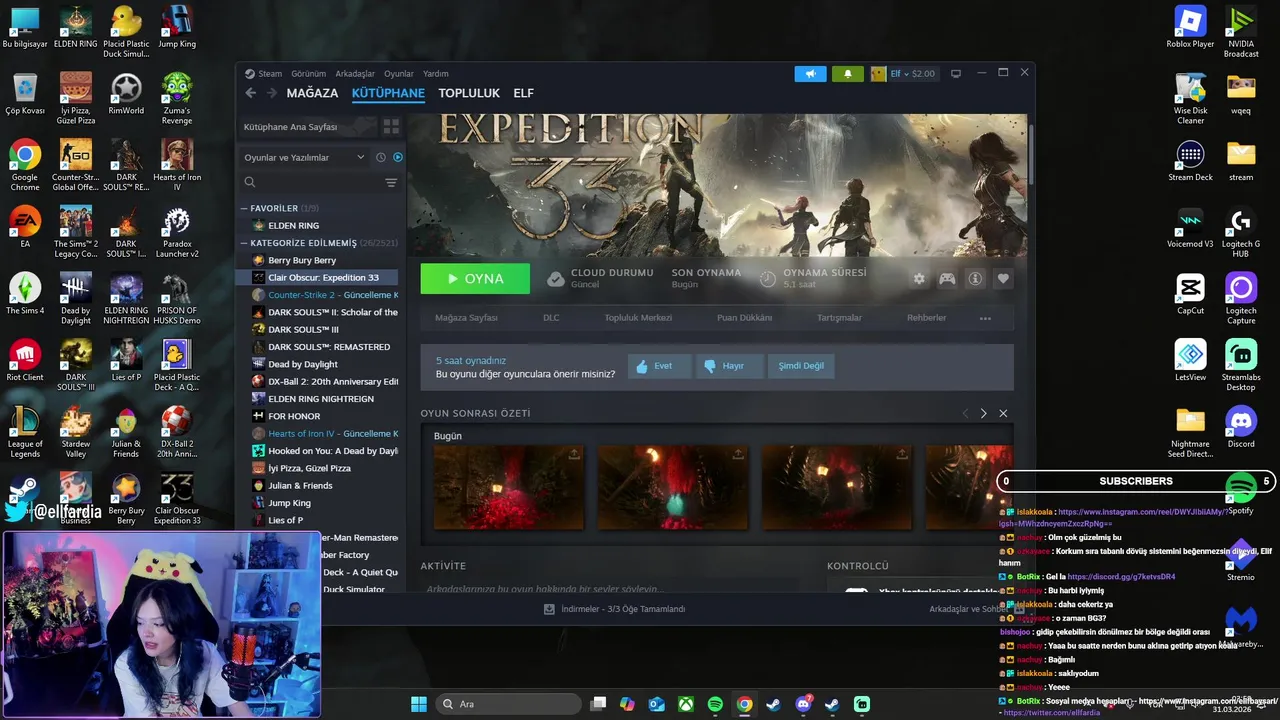The height and width of the screenshot is (720, 1280).
Task: Open CapCut desktop shortcut
Action: [x=1190, y=294]
